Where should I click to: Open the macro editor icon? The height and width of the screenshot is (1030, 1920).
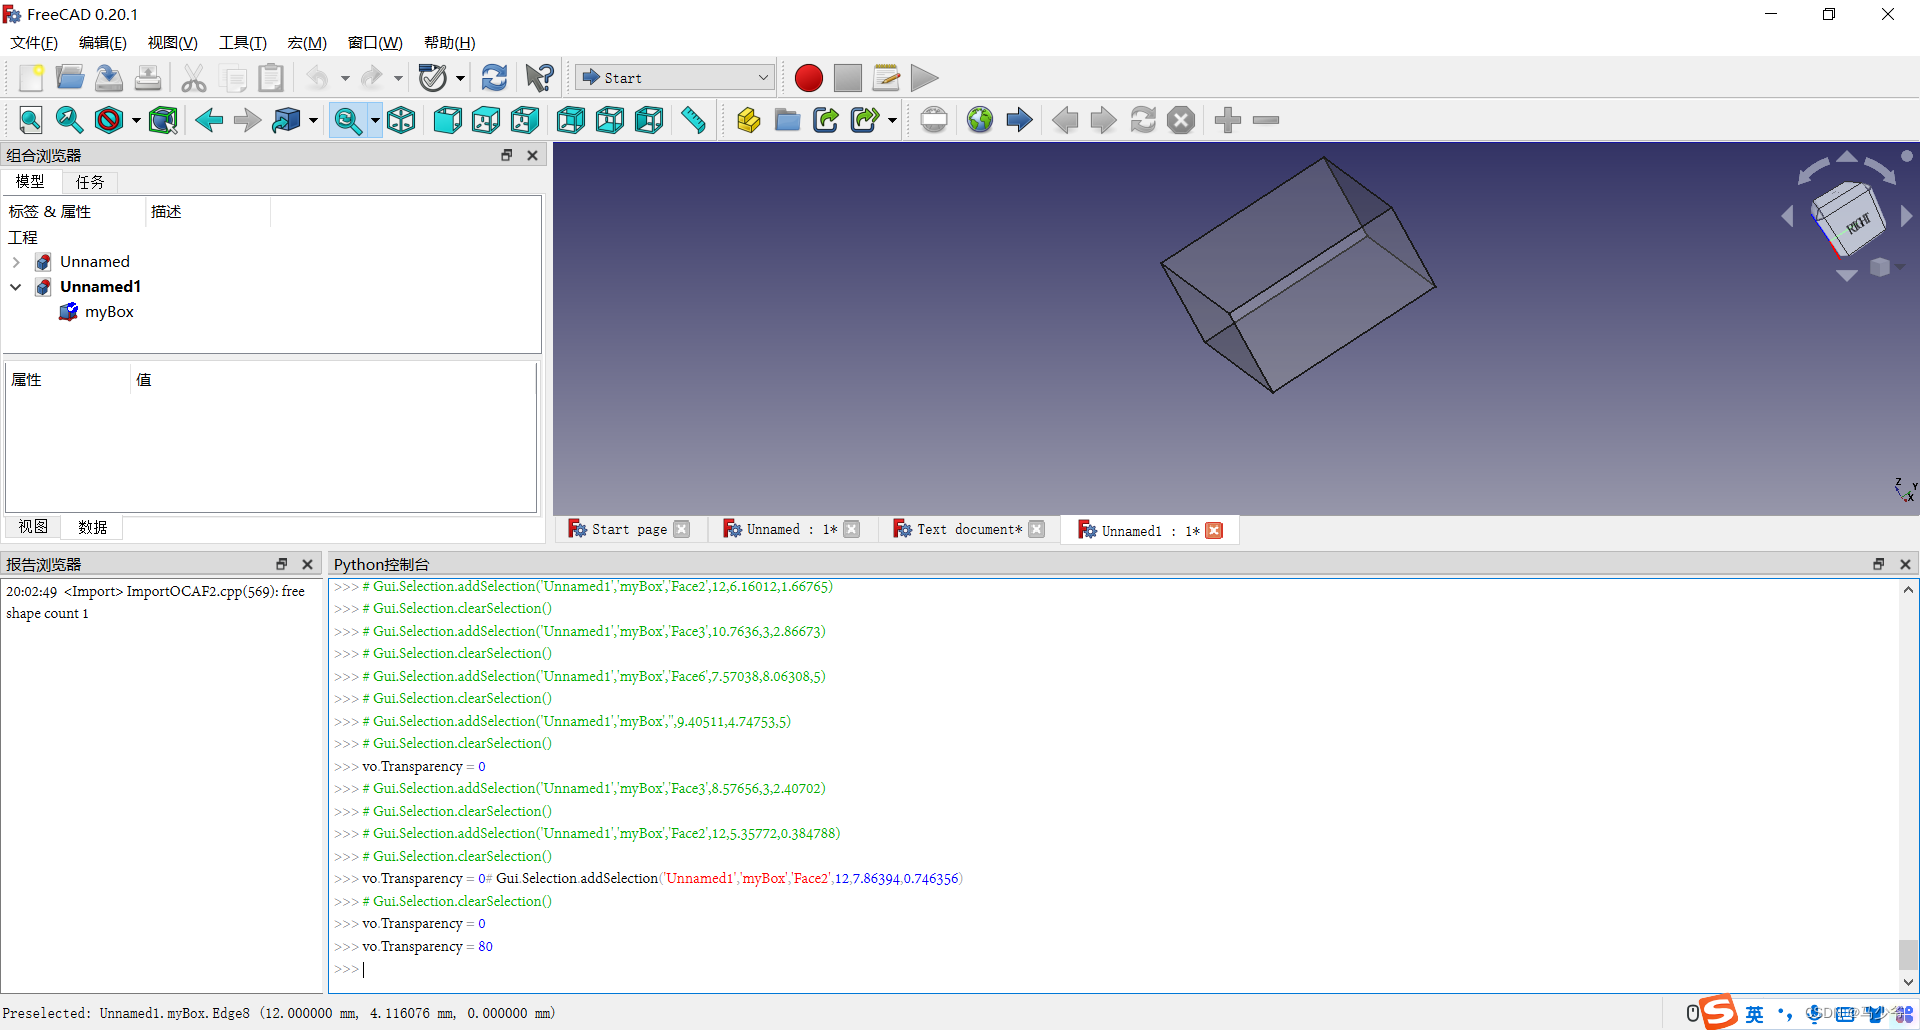[885, 77]
